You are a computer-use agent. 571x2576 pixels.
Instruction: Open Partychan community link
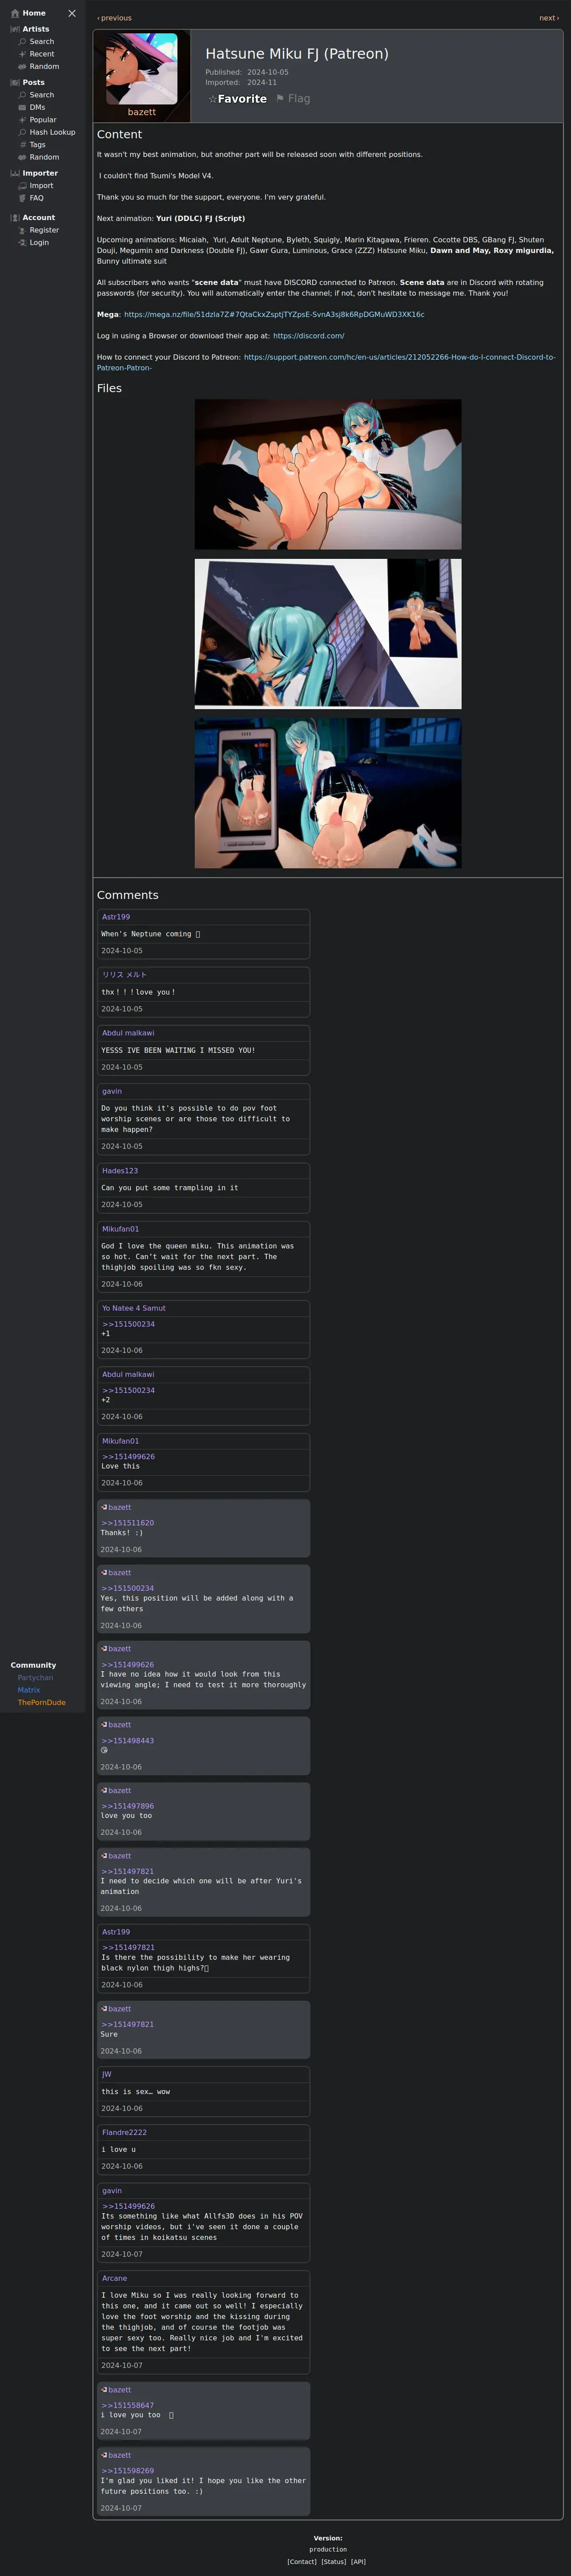(x=35, y=1678)
